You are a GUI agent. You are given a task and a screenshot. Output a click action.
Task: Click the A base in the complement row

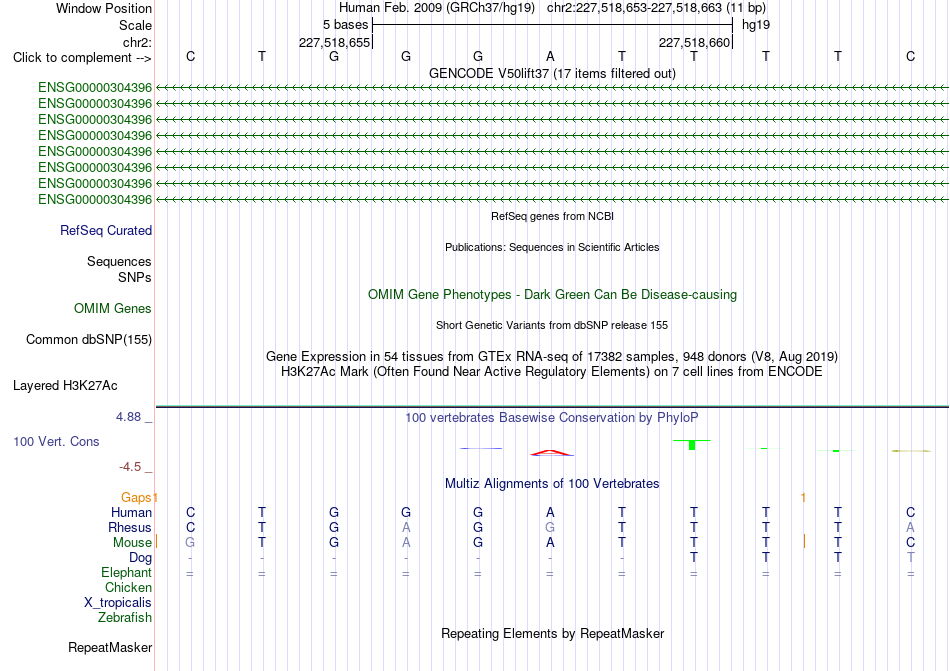550,56
